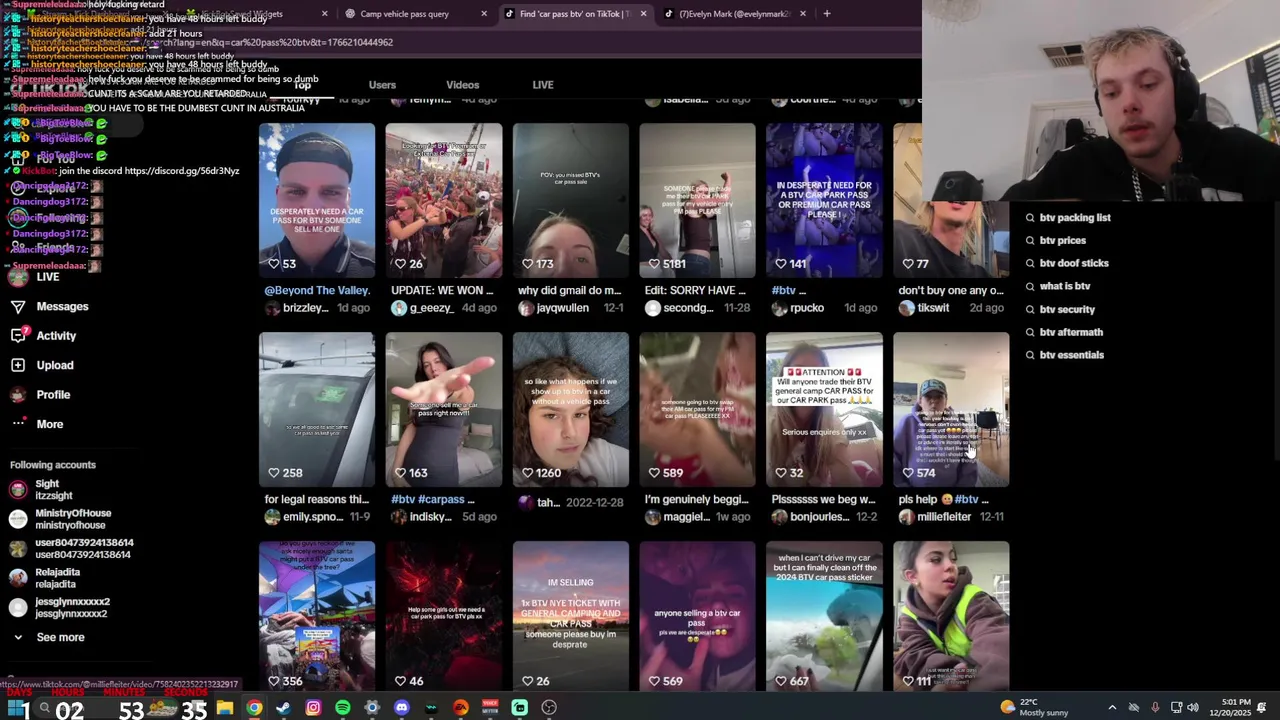Click the Sight account avatar
The image size is (1280, 720).
pos(18,490)
